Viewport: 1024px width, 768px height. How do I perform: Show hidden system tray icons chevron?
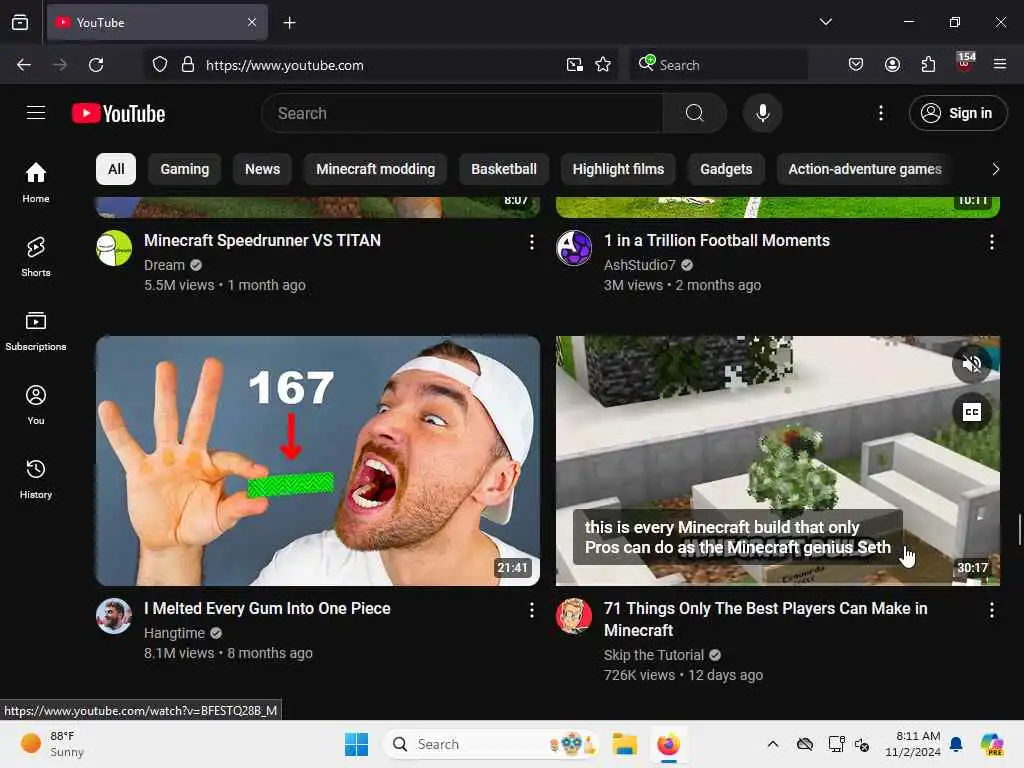pos(773,744)
